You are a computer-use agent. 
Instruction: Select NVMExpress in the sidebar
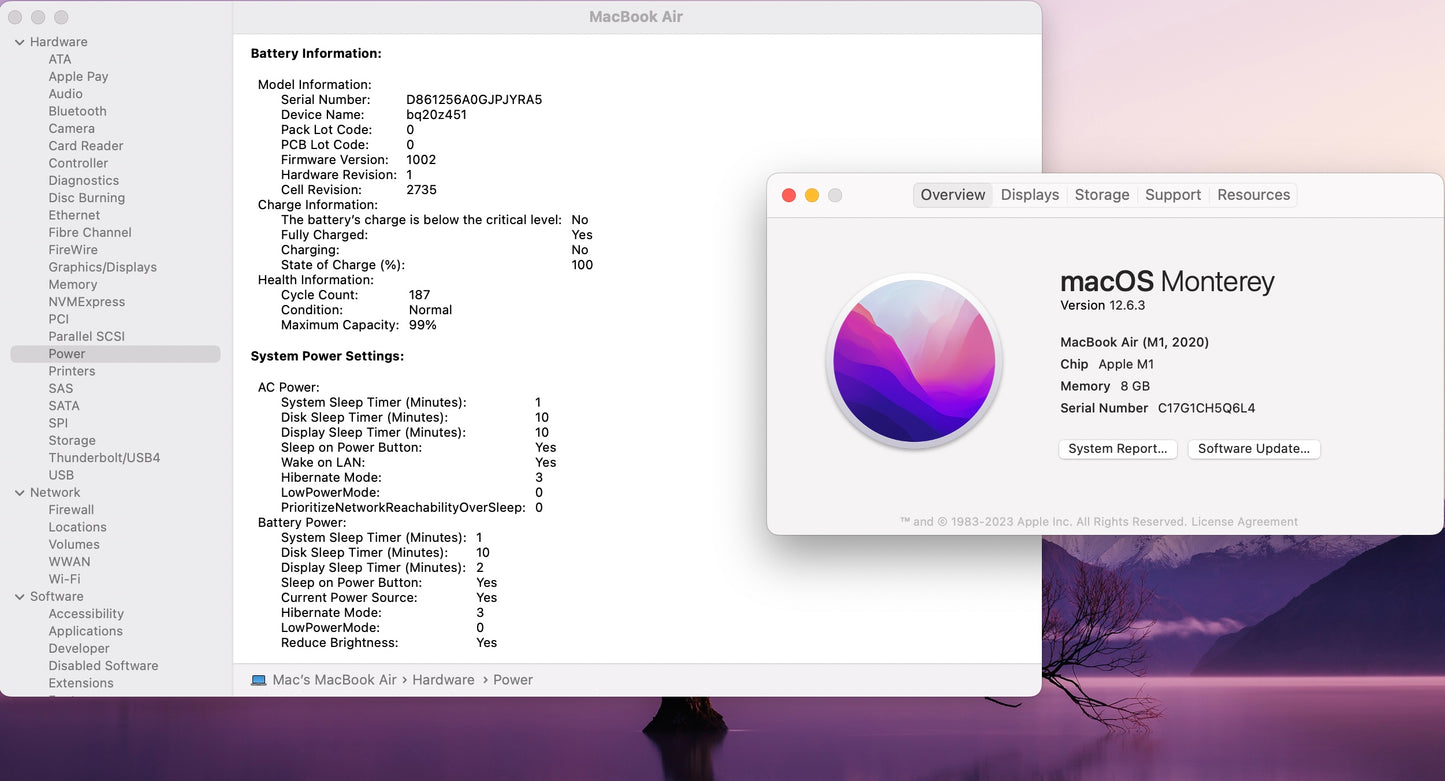pos(87,302)
